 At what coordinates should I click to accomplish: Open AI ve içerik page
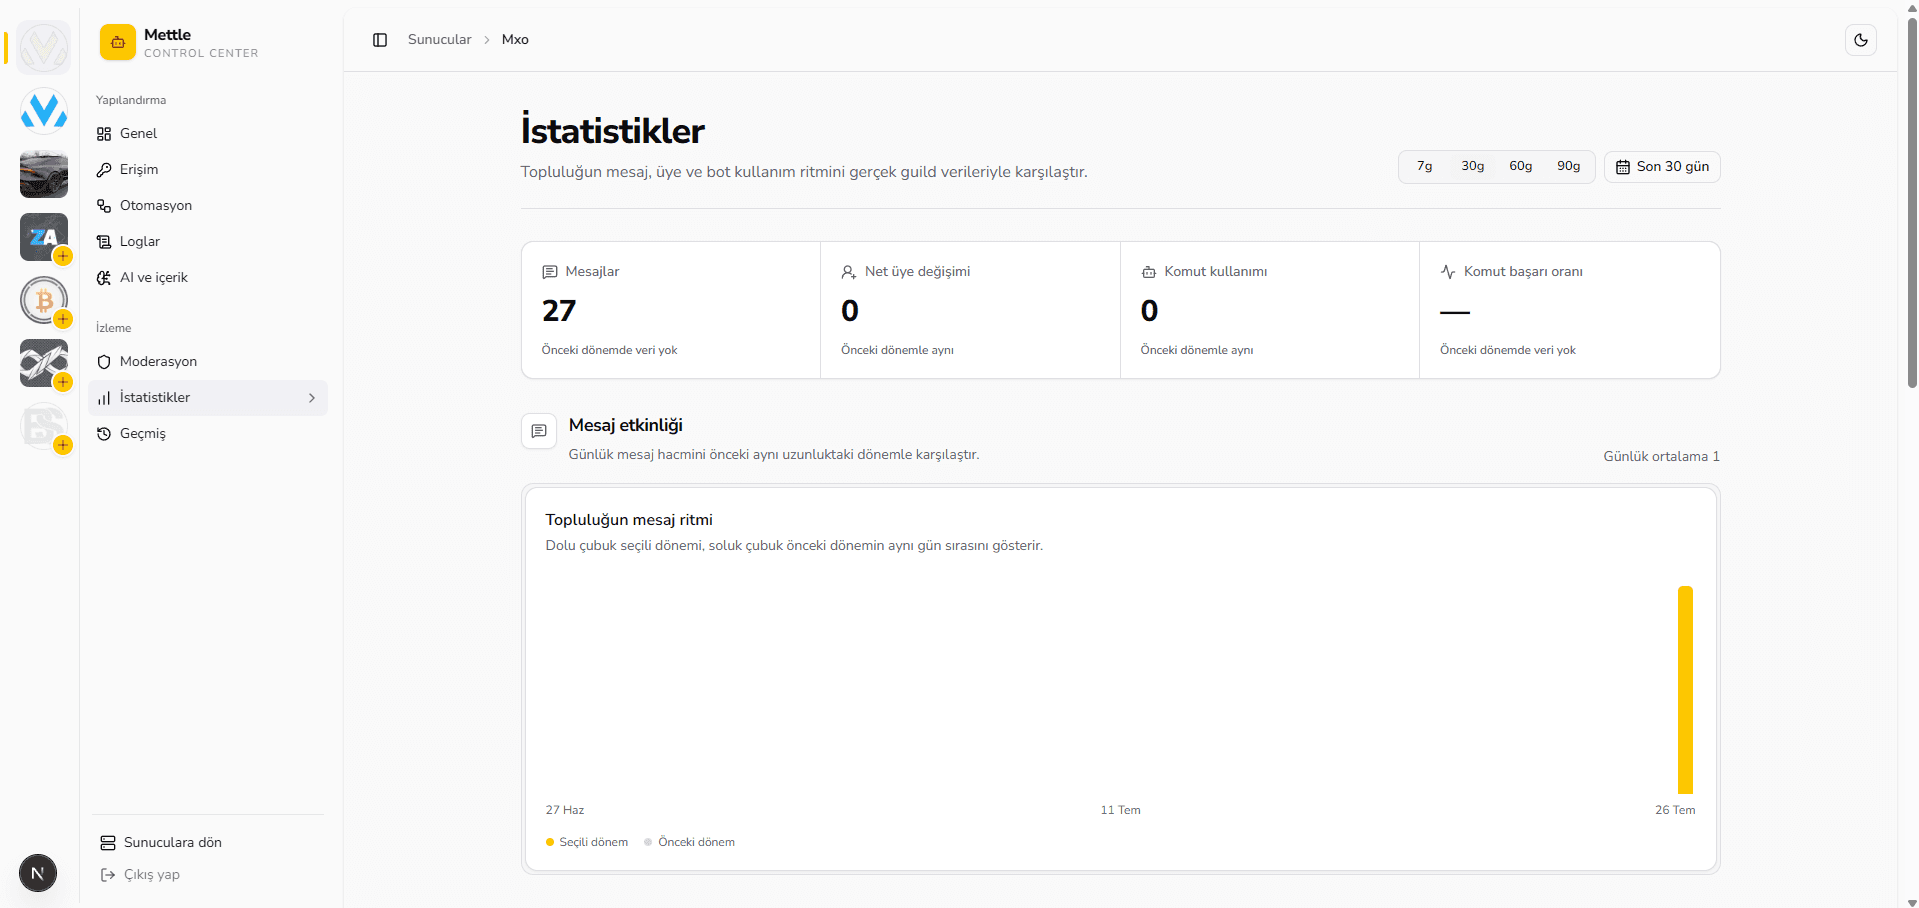pos(208,278)
